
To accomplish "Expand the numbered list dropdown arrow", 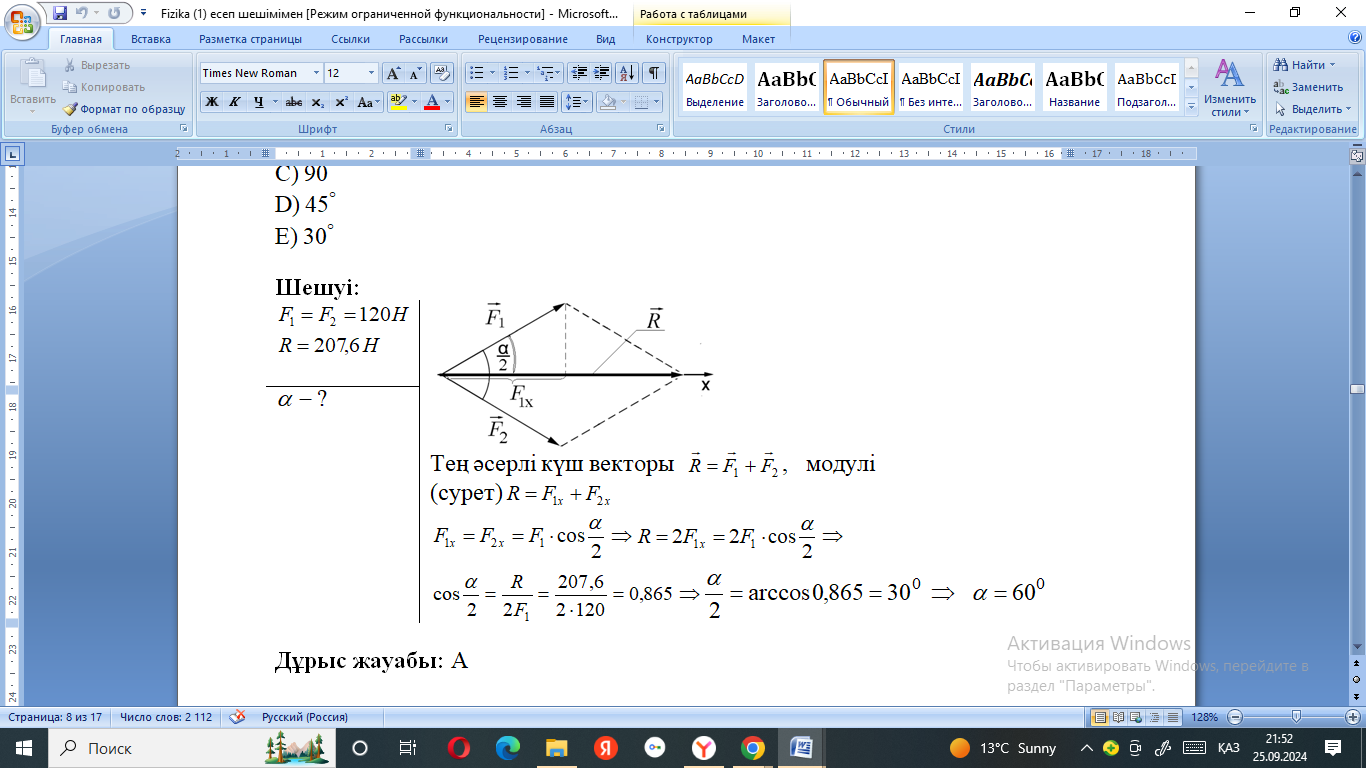I will coord(527,73).
